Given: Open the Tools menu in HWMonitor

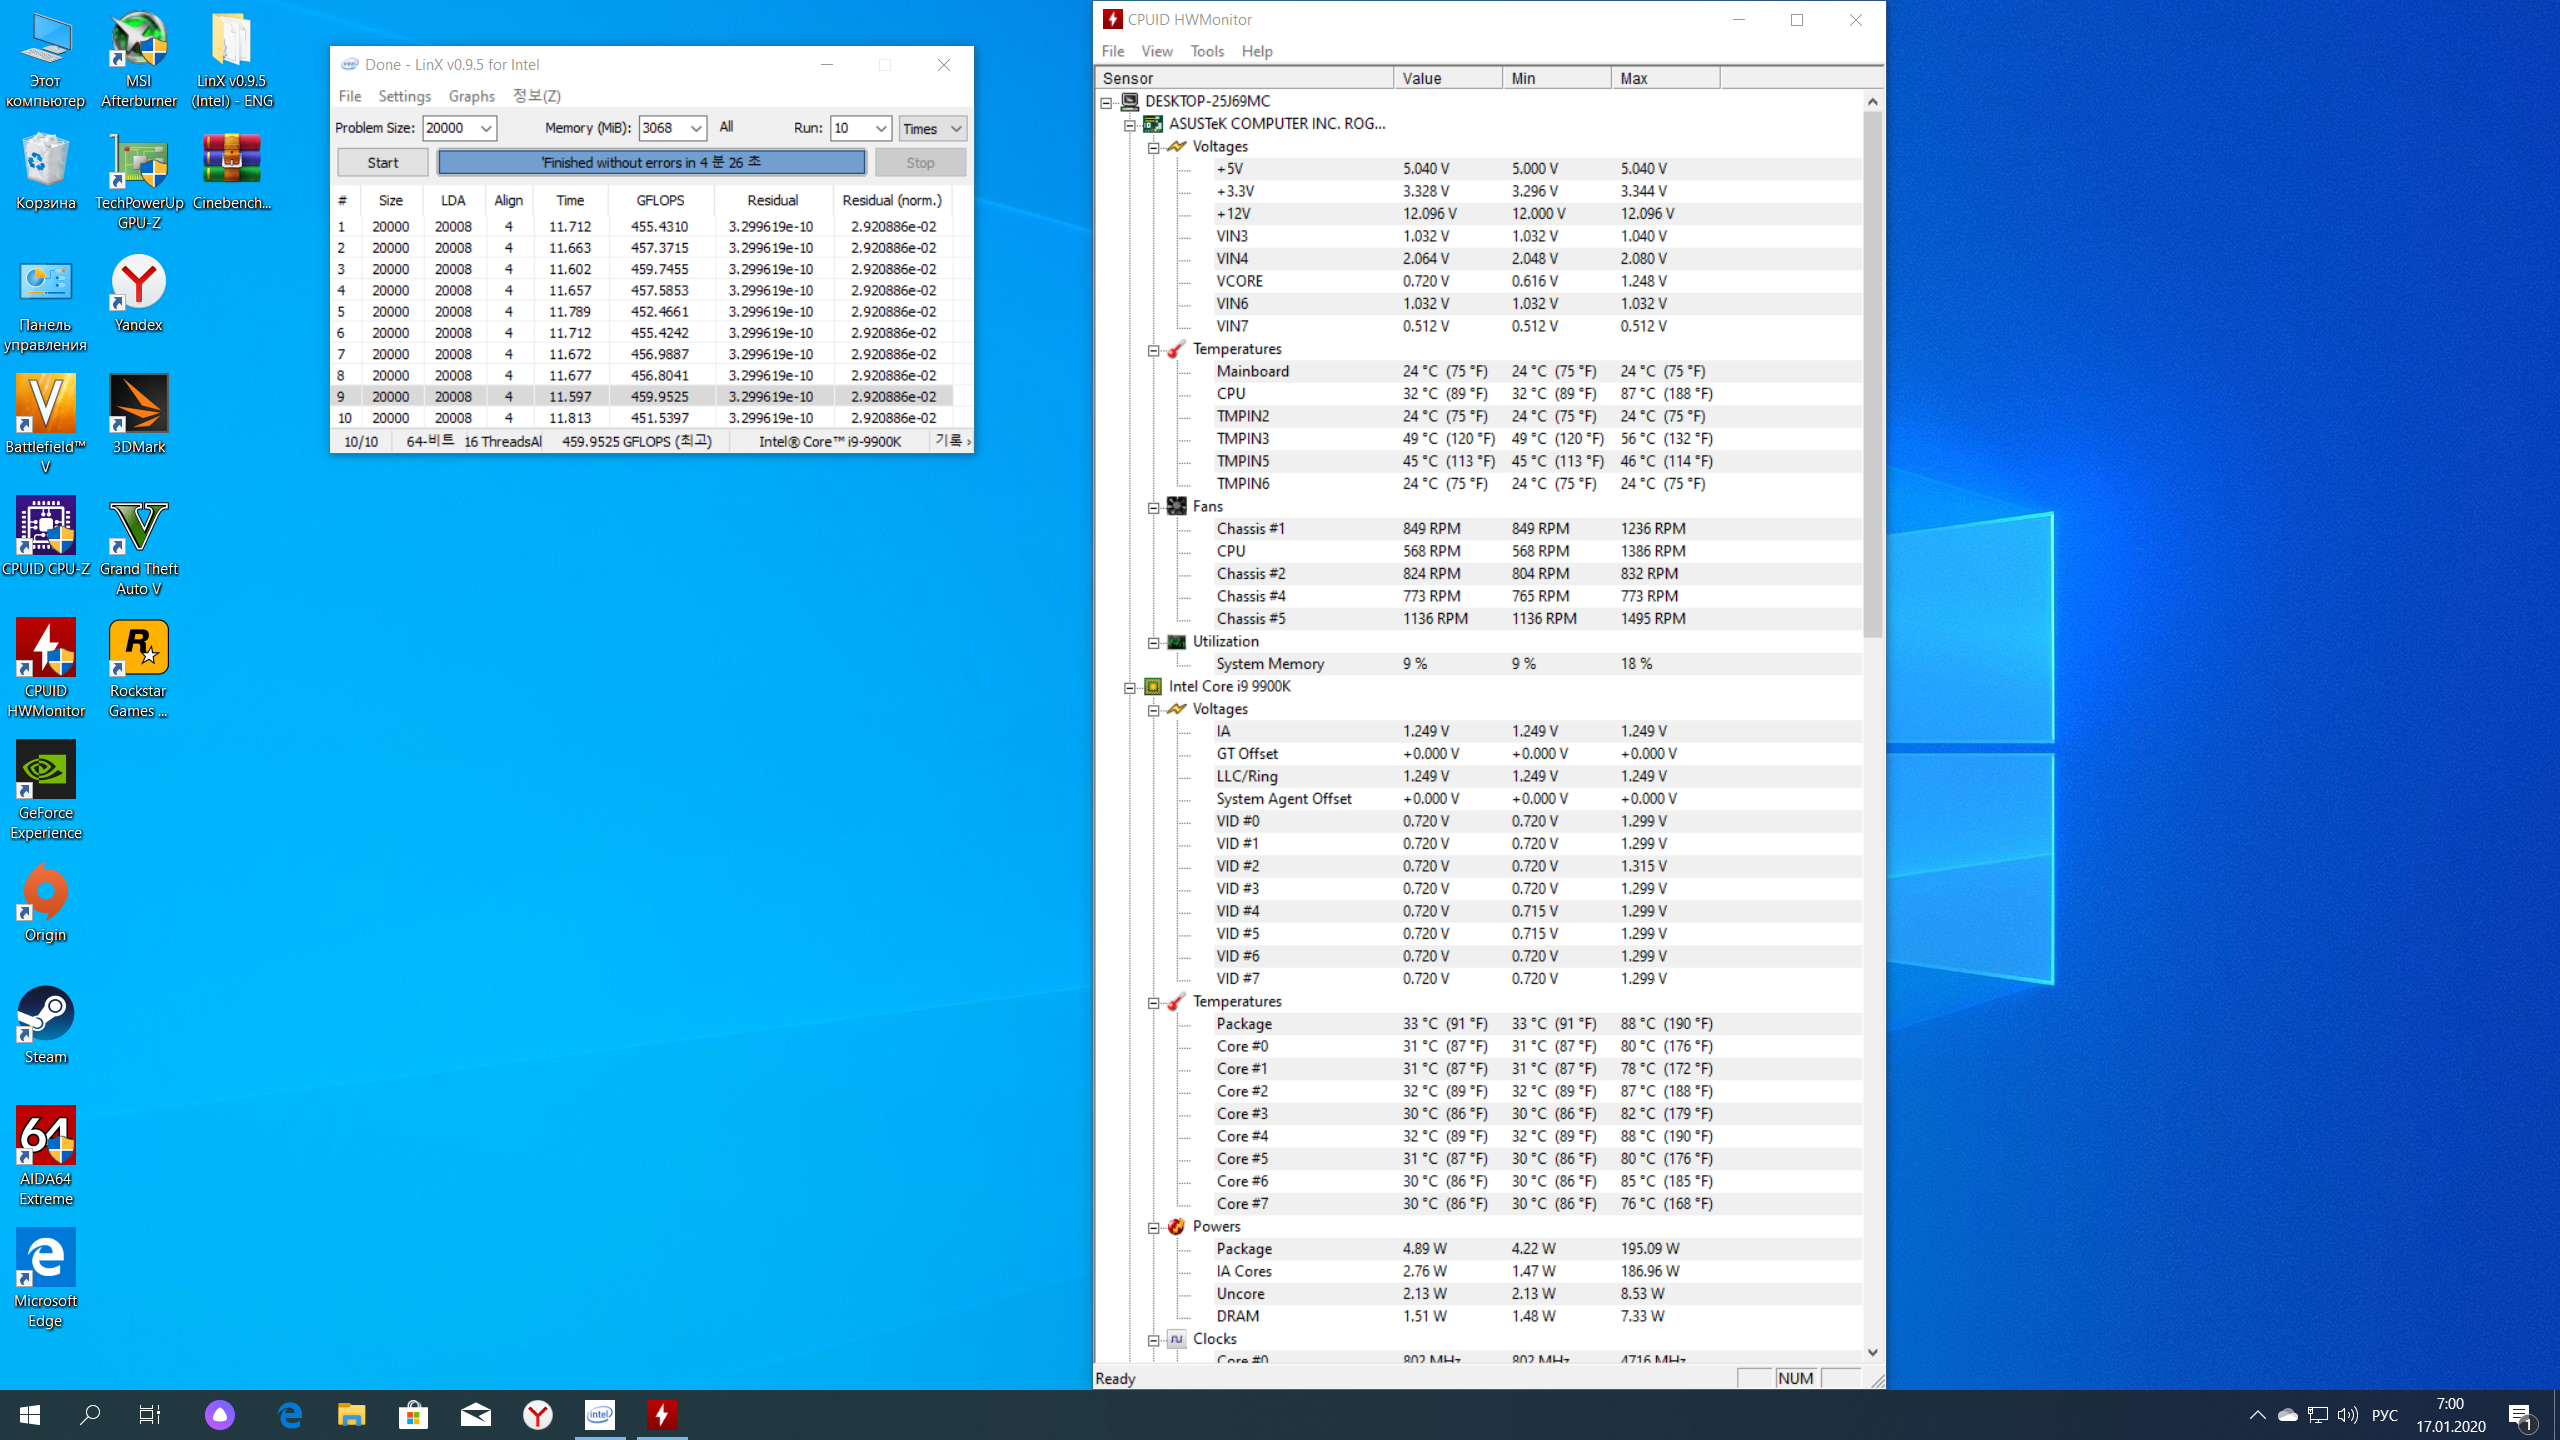Looking at the screenshot, I should 1206,51.
